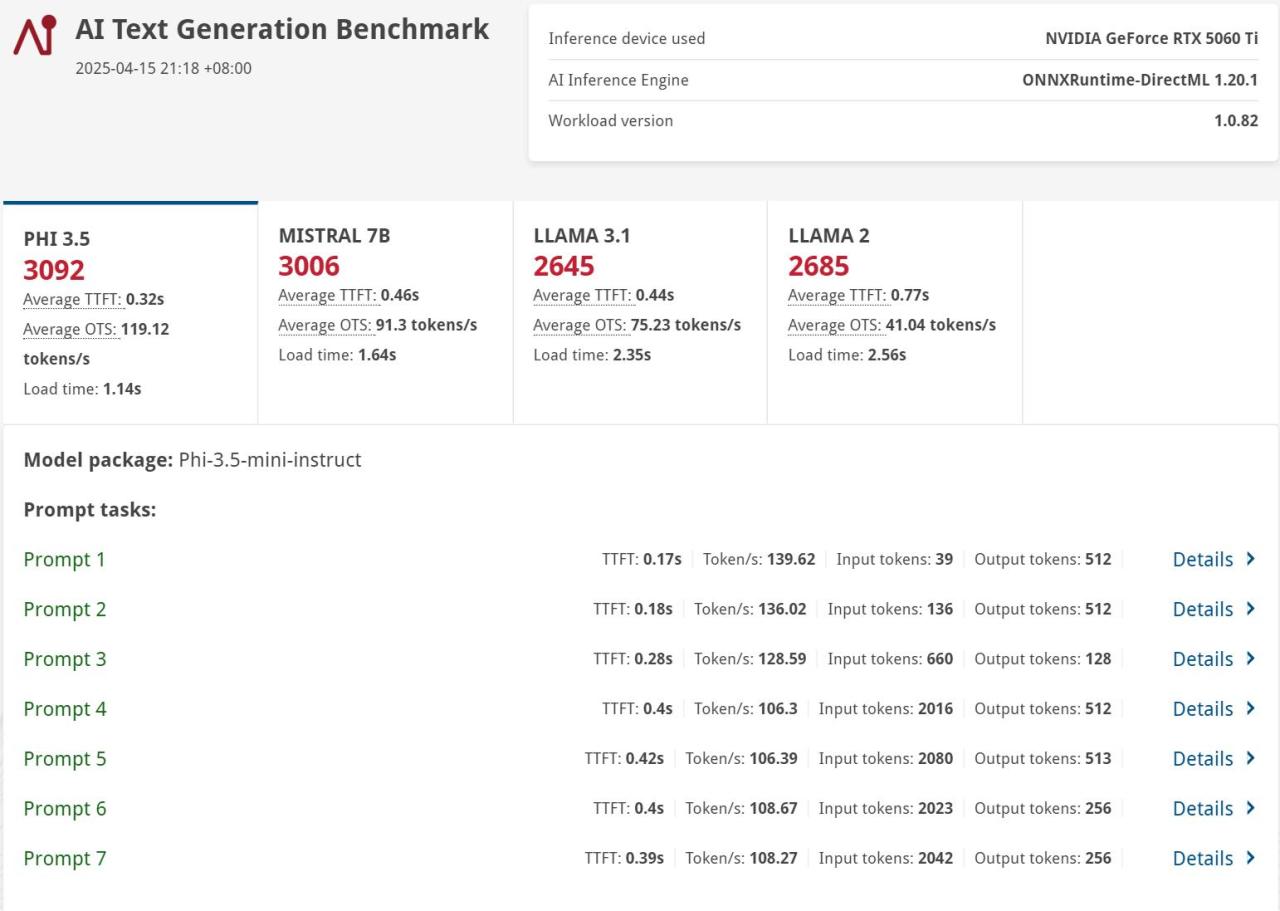
Task: Switch to the MISTRAL 7B tab
Action: point(334,236)
